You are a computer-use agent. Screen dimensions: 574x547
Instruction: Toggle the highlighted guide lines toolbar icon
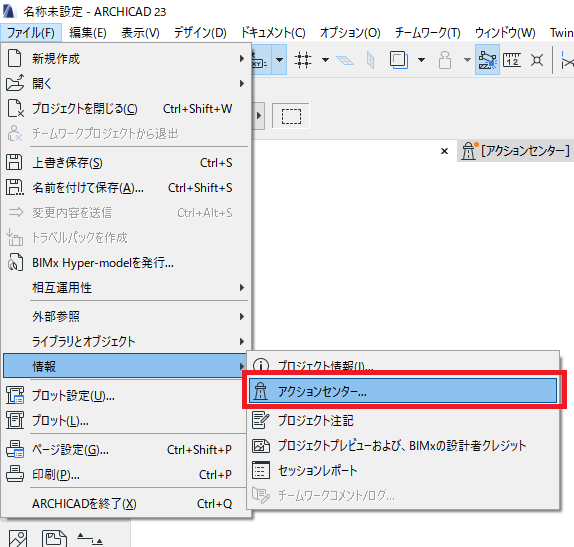coord(487,60)
